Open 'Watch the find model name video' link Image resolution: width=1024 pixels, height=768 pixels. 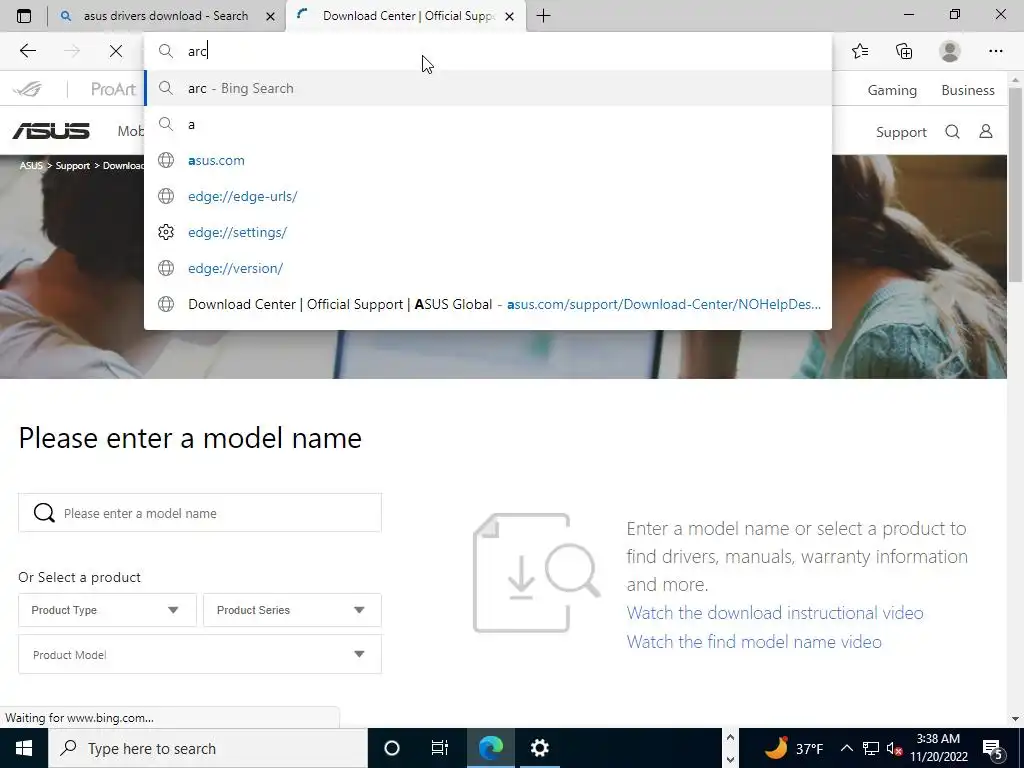pos(754,641)
